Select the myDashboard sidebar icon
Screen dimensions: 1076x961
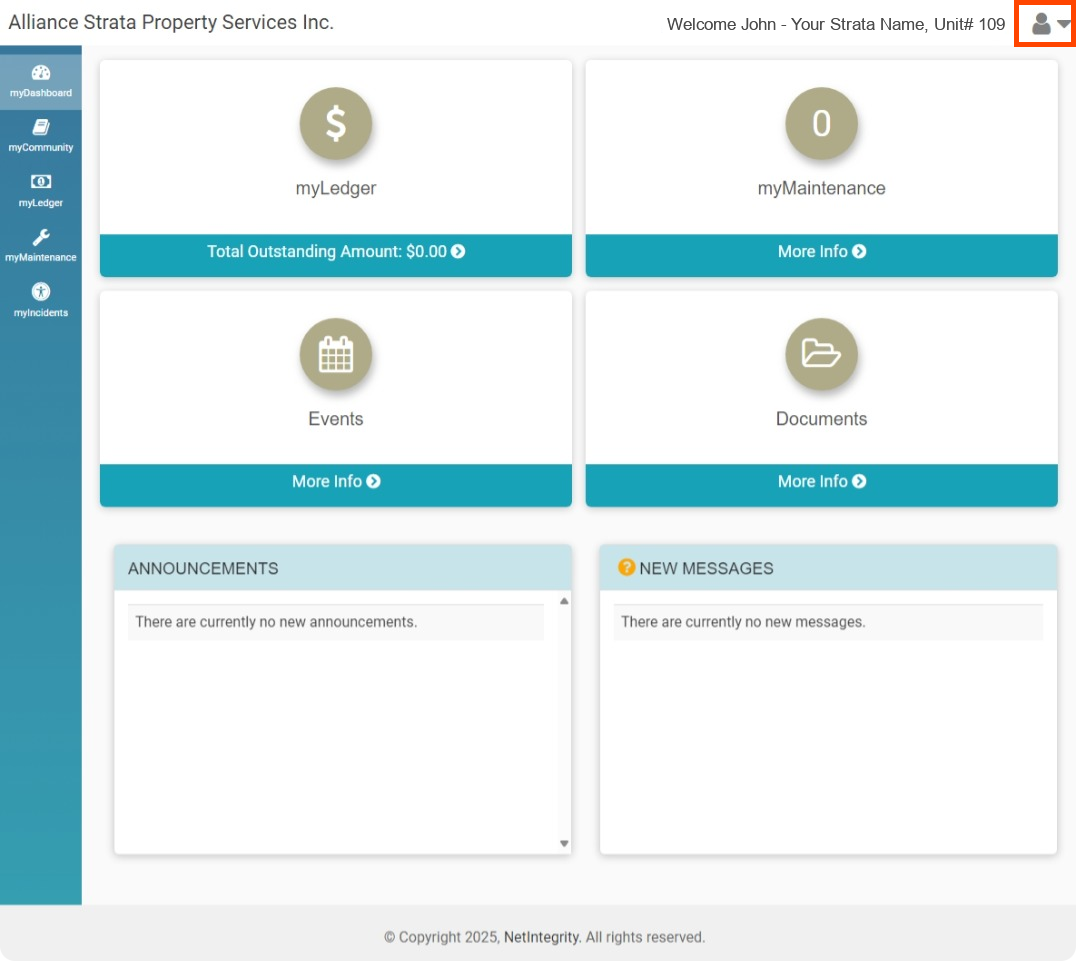point(41,73)
